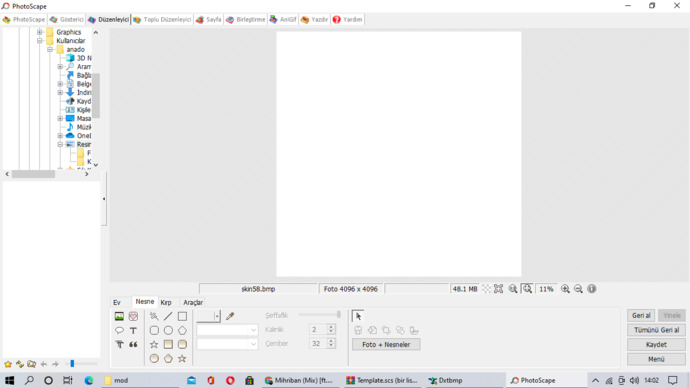Choose the filled square shape tool

coord(168,344)
